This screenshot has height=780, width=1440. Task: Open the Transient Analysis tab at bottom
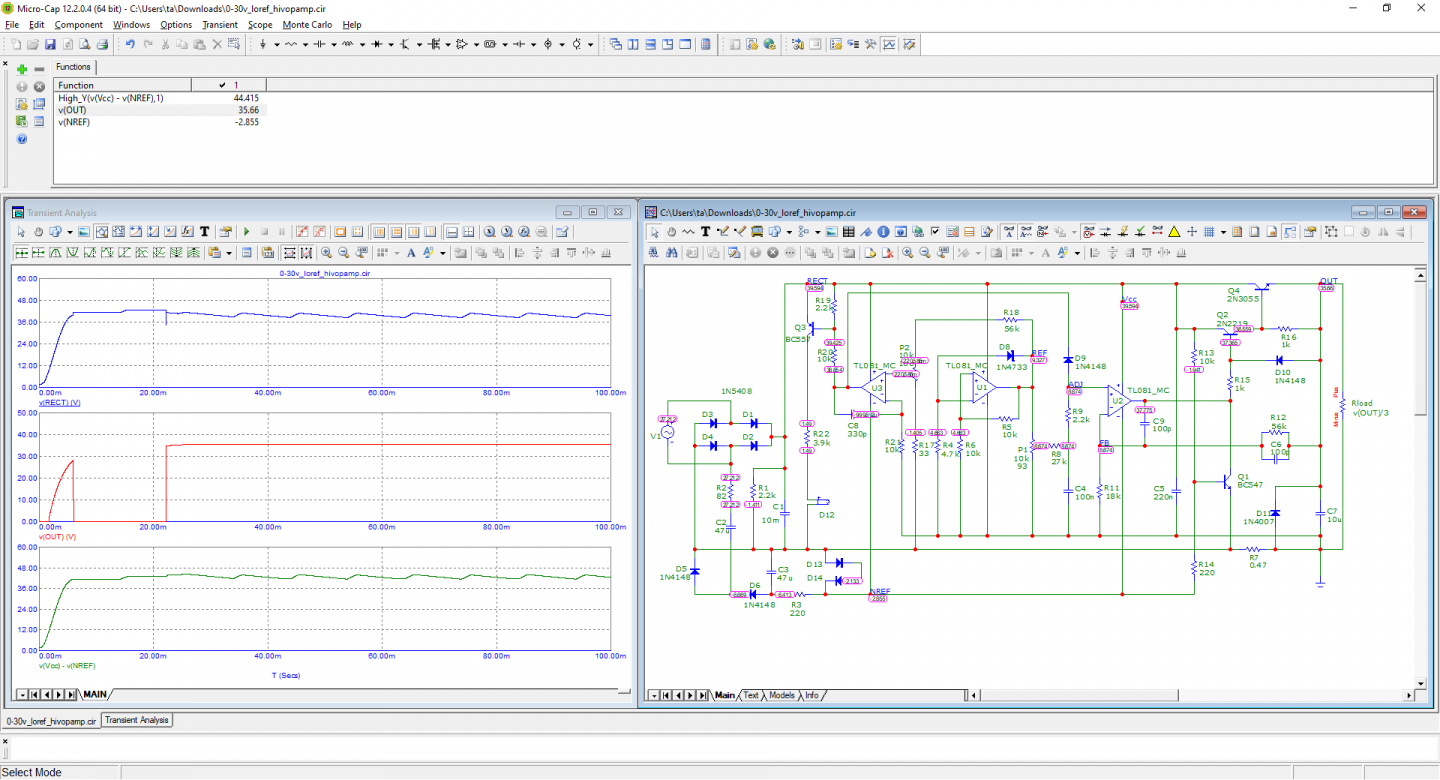pos(137,720)
